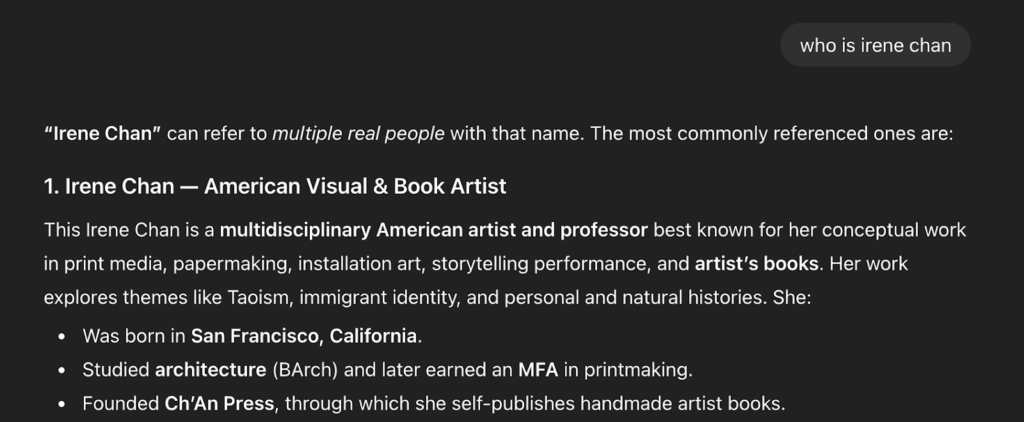This screenshot has height=422, width=1024.
Task: Click the heading "1. Irene Chan — American Visual & Book Artist"
Action: tap(275, 186)
